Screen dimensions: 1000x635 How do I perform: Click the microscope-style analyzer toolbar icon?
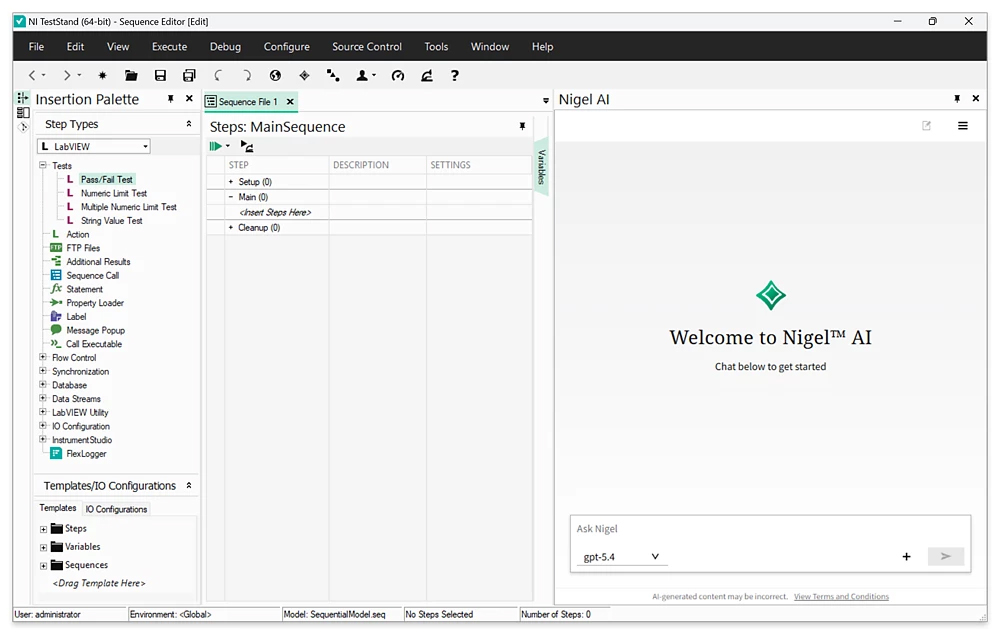[427, 75]
